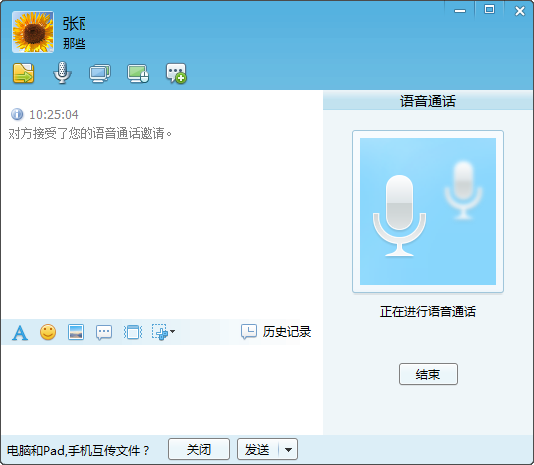Insert a picture with the image icon
The image size is (534, 465).
pos(76,332)
